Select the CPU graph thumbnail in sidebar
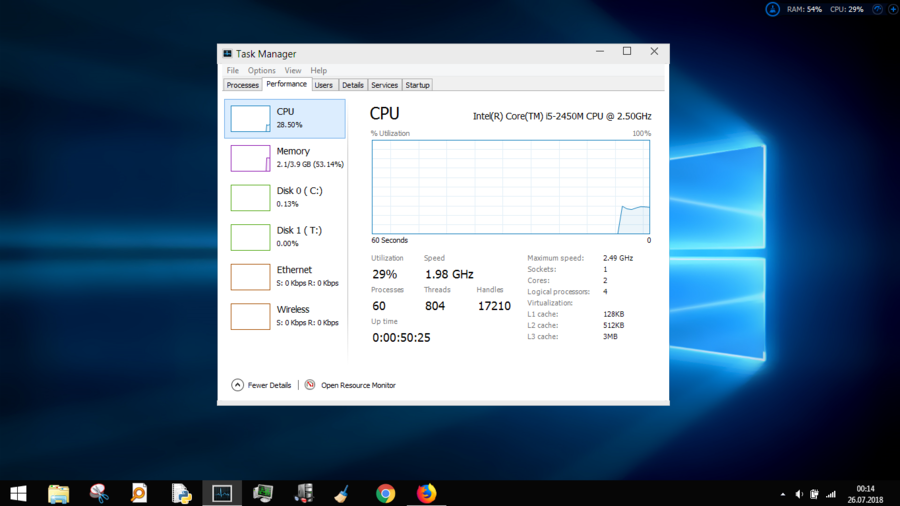The height and width of the screenshot is (506, 900). click(x=250, y=119)
